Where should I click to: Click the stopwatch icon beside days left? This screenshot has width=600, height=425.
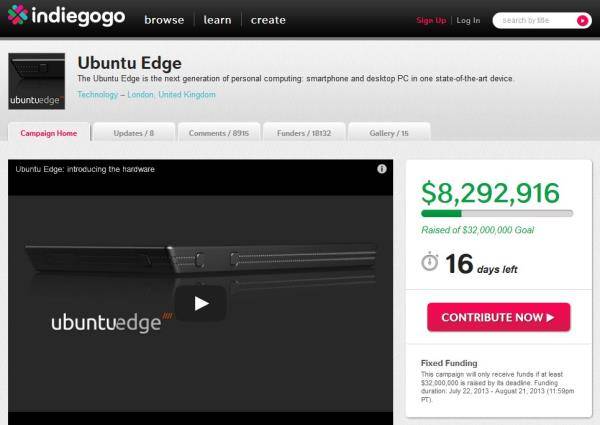pyautogui.click(x=430, y=262)
